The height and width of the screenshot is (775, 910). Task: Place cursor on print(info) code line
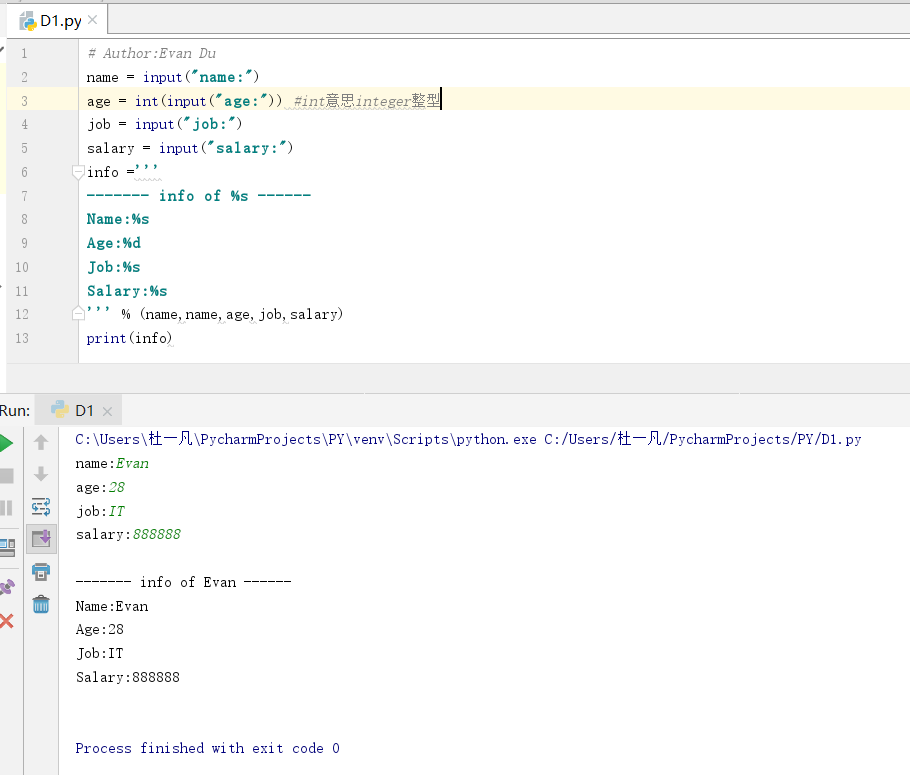tap(130, 338)
